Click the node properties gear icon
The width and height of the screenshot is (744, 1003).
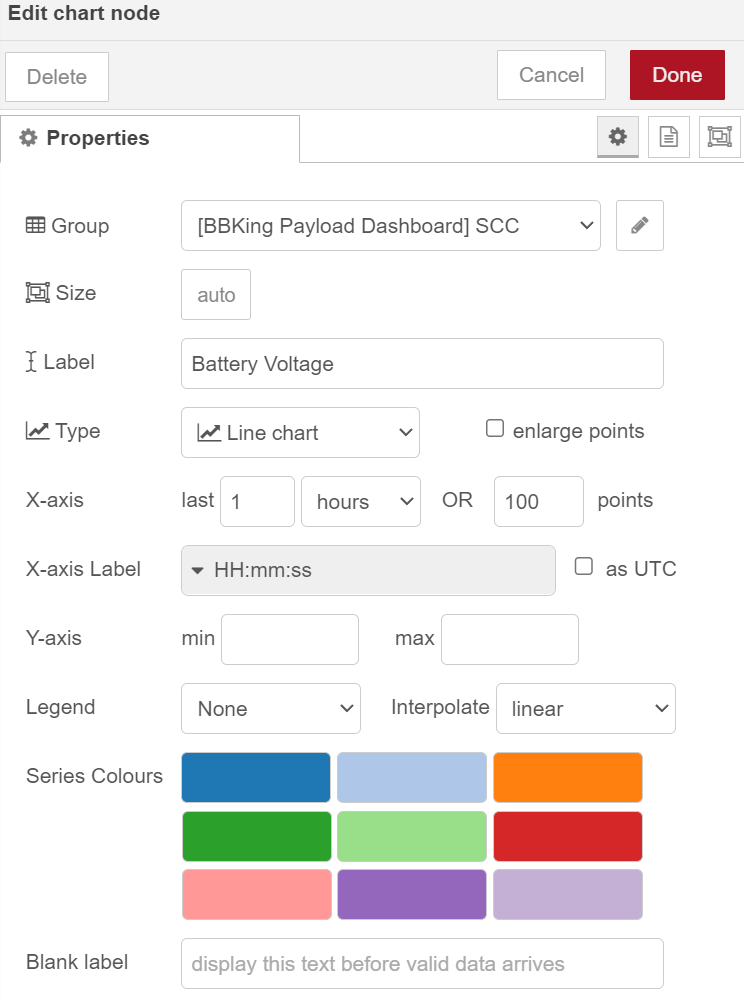(x=618, y=137)
